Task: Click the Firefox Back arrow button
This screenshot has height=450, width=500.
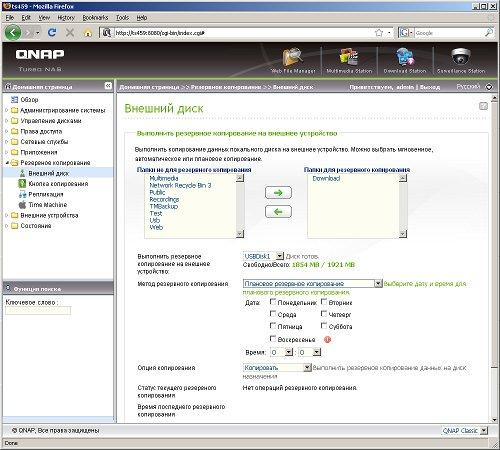Action: (x=13, y=33)
